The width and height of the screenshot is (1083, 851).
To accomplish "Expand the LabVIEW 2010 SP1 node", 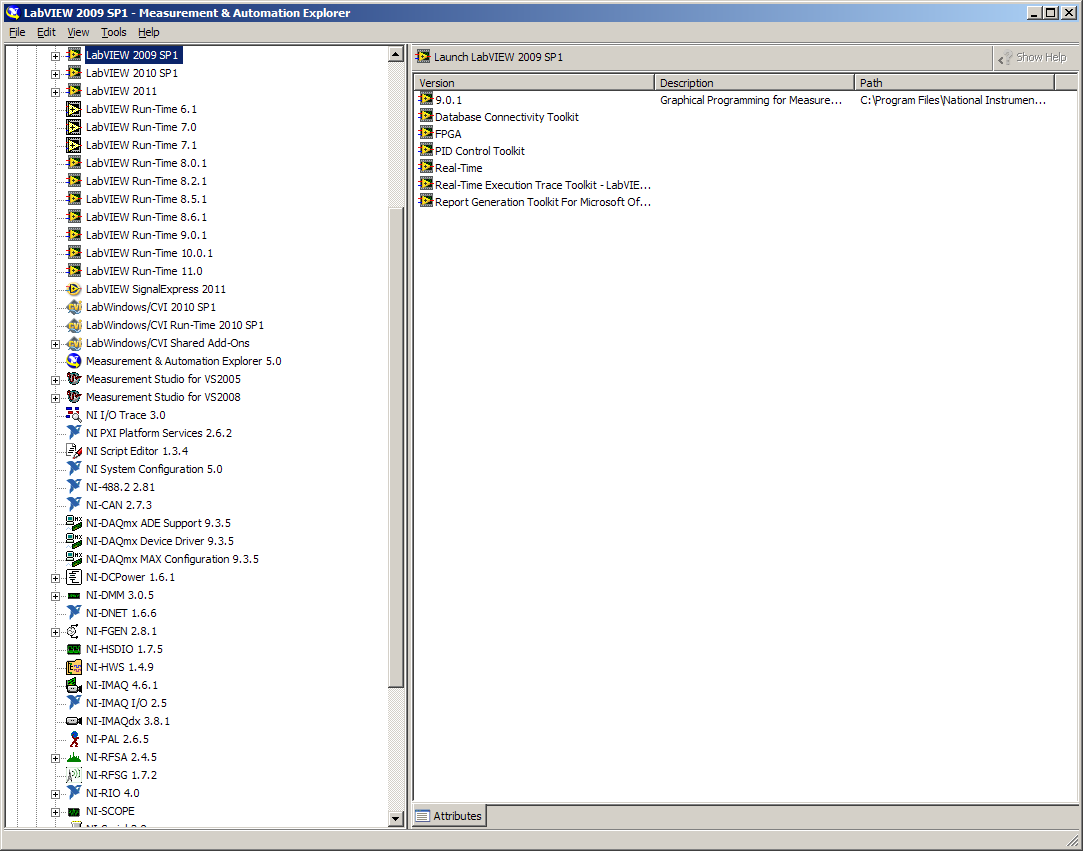I will pos(55,74).
